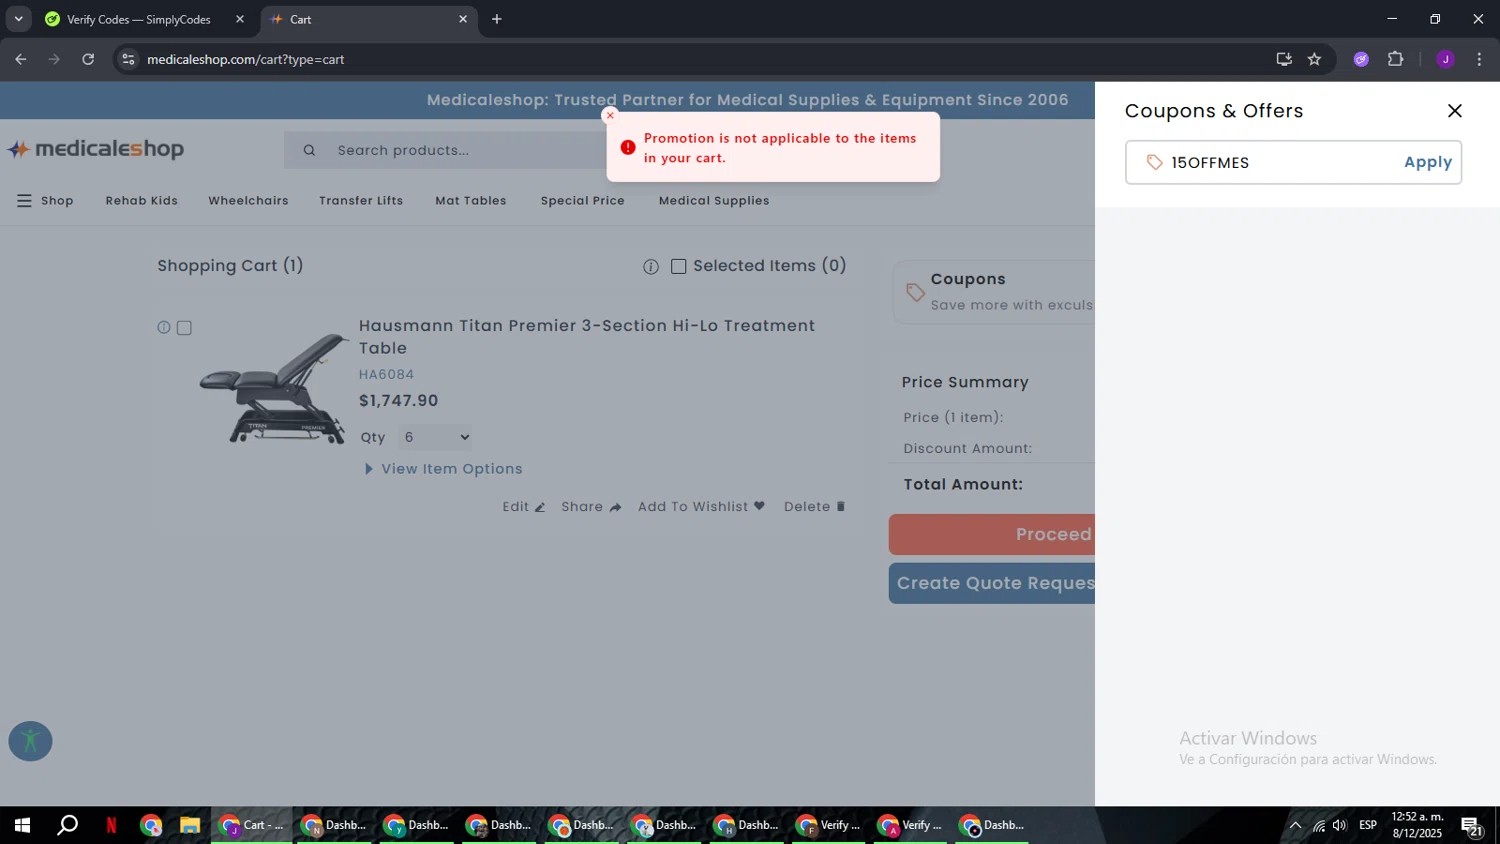Screen dimensions: 1500x844
Task: Show hidden system tray icons
Action: click(x=1295, y=825)
